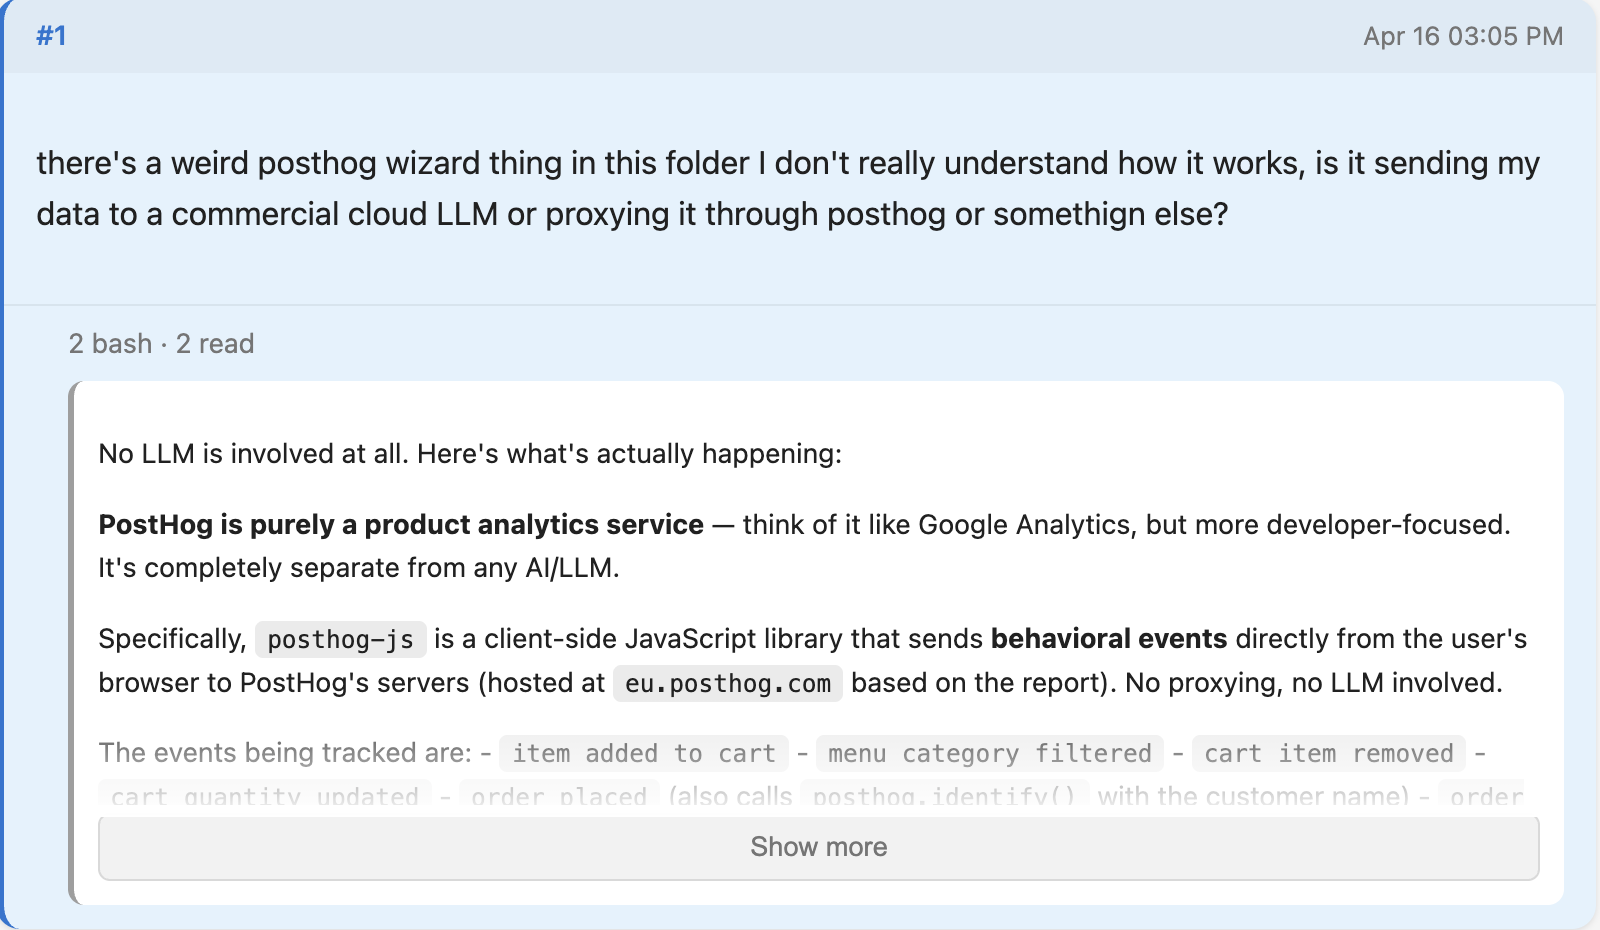This screenshot has height=930, width=1600.
Task: Click the bold "PostHog is purely a product analytics service" heading
Action: [x=401, y=525]
